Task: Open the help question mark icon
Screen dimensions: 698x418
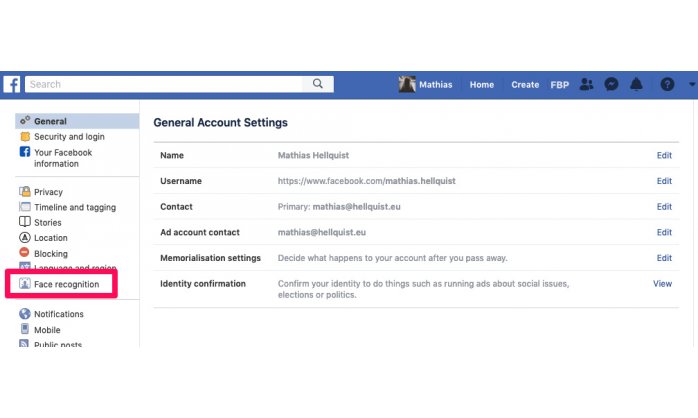Action: pos(667,84)
